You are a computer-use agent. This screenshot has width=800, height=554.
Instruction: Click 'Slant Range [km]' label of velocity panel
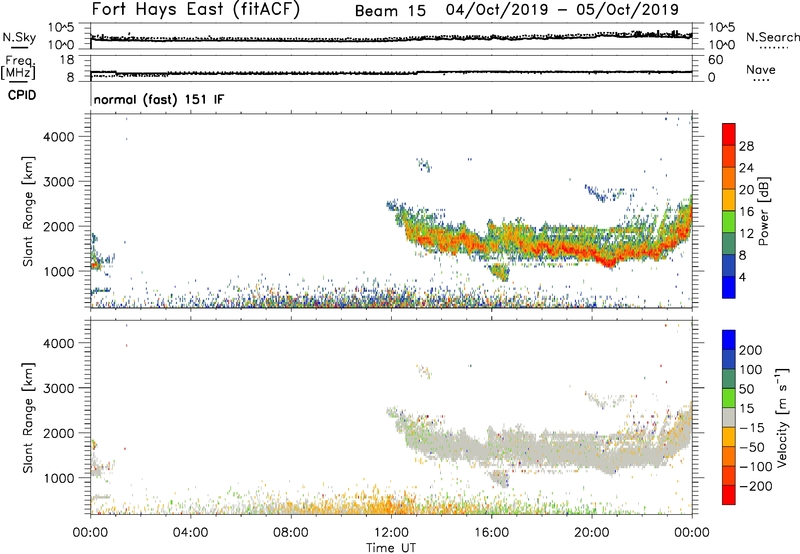tap(28, 418)
